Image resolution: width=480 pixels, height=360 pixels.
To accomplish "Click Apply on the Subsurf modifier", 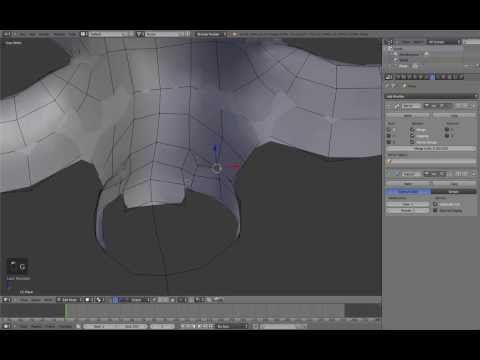I will point(408,184).
